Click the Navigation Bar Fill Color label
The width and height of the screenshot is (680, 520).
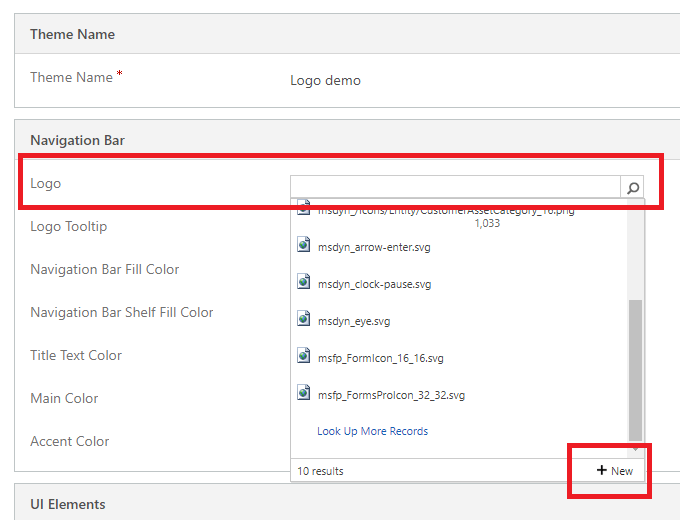[105, 269]
